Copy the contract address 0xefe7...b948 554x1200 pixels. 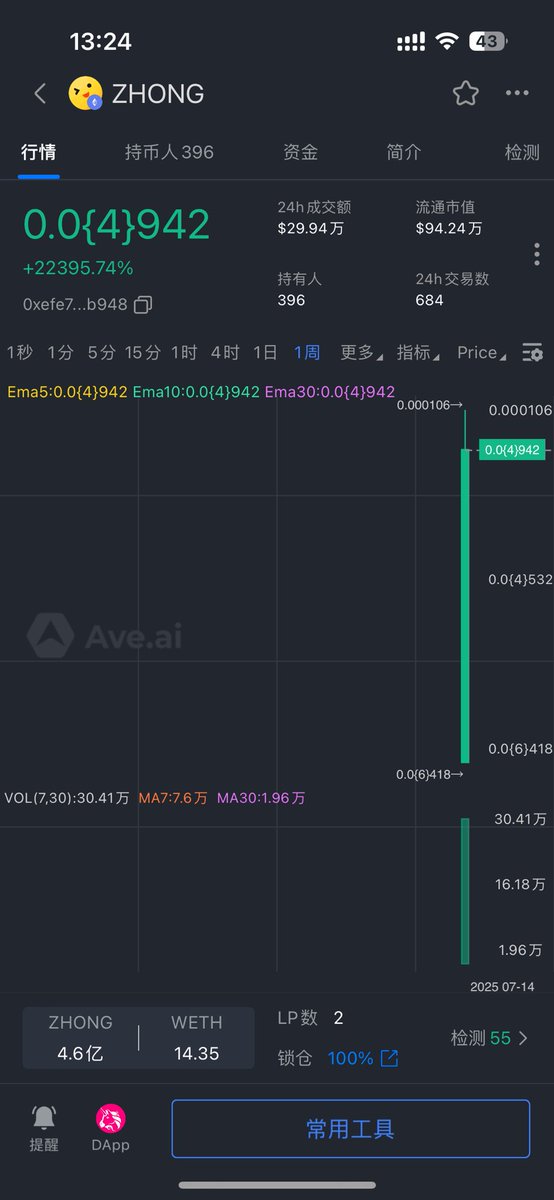[143, 304]
